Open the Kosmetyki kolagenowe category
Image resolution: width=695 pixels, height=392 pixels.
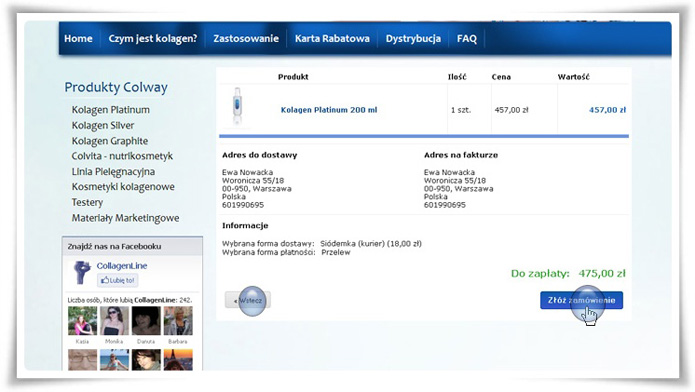coord(123,187)
